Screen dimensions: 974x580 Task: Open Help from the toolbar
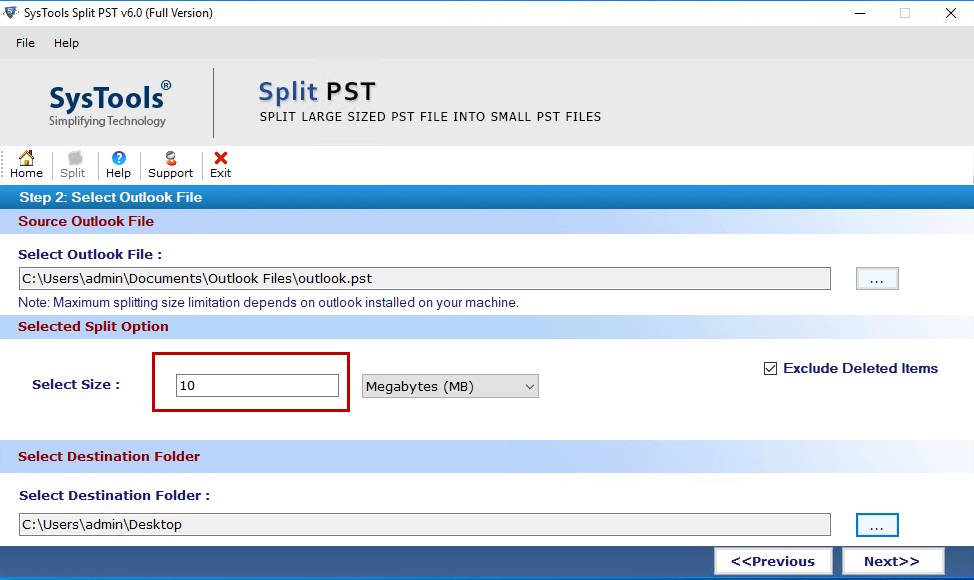click(118, 165)
